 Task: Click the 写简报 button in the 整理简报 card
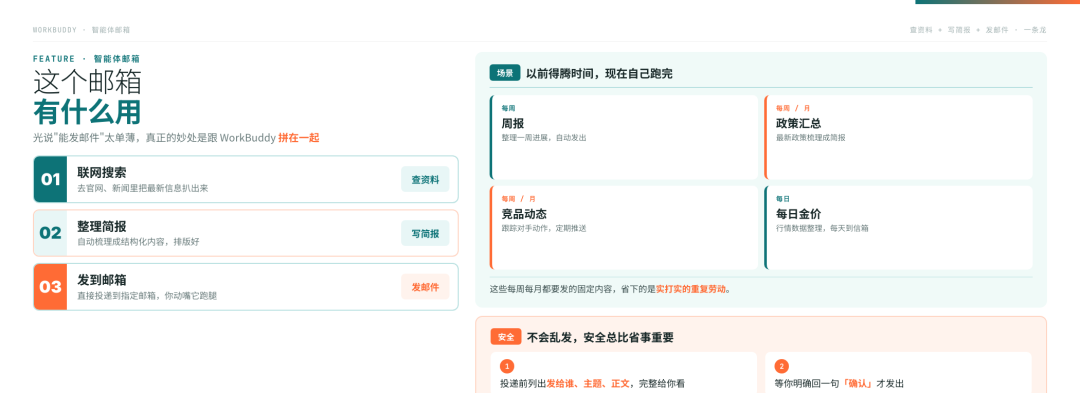tap(425, 233)
